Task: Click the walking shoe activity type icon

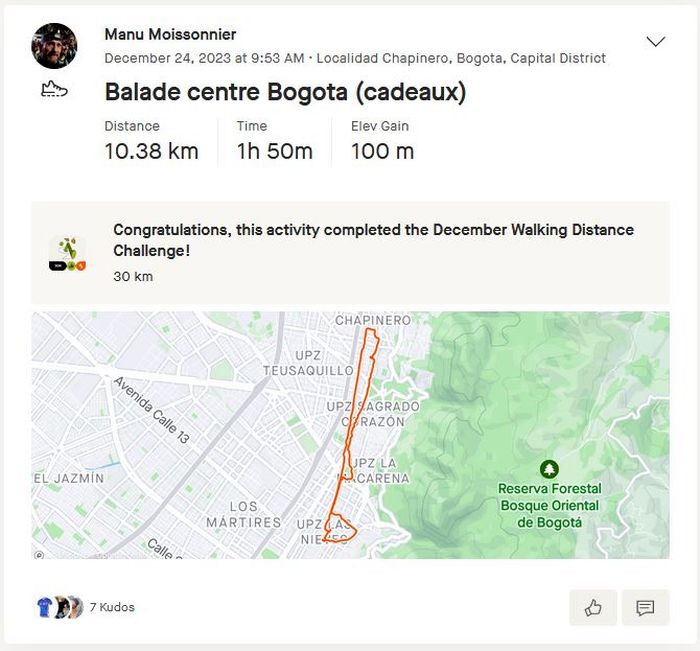Action: pos(54,90)
